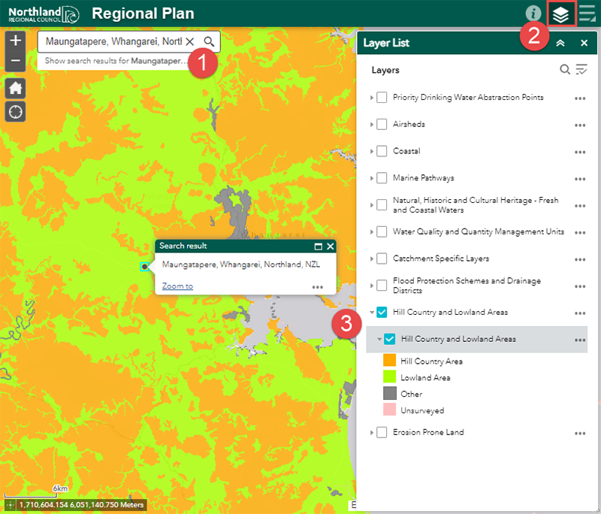Collapse the Layer List panel
601x514 pixels.
pyautogui.click(x=560, y=43)
